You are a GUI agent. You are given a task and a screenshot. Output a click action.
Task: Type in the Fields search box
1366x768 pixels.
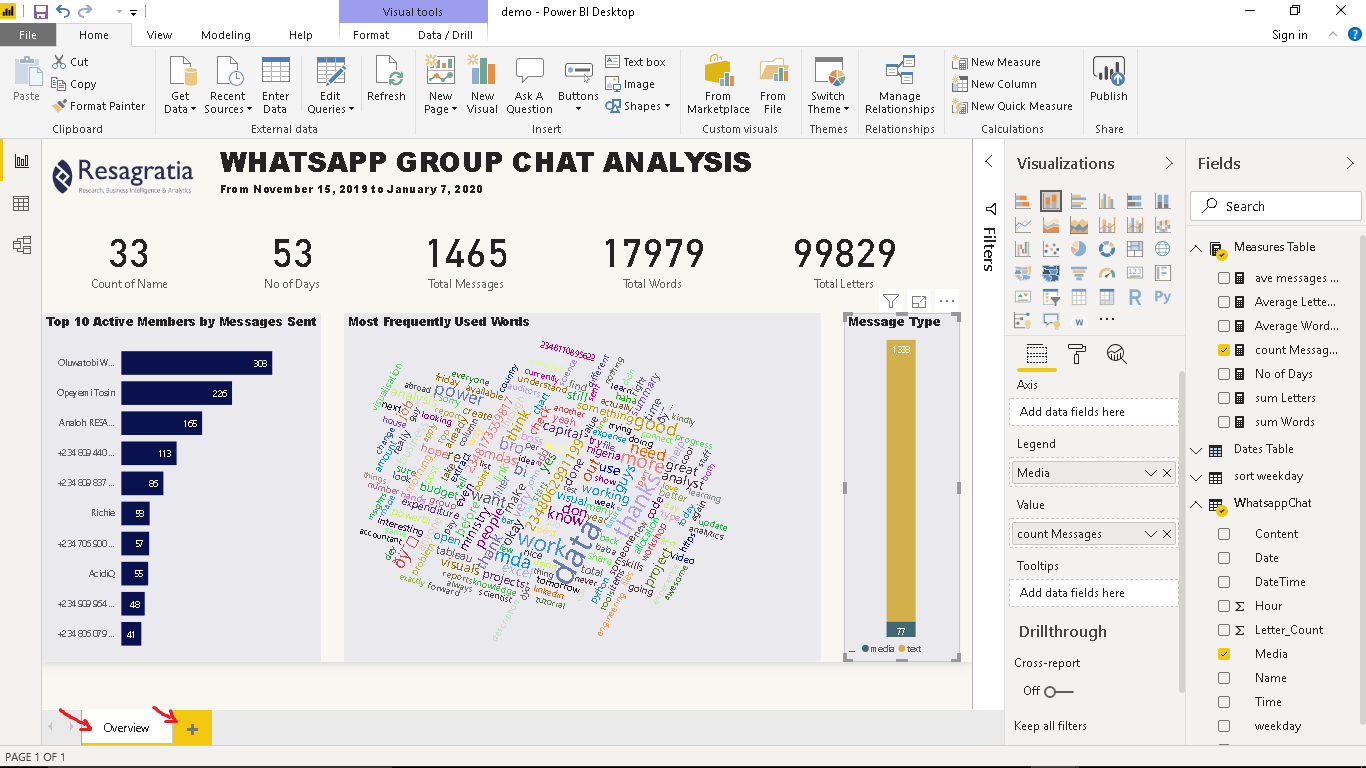click(x=1275, y=205)
